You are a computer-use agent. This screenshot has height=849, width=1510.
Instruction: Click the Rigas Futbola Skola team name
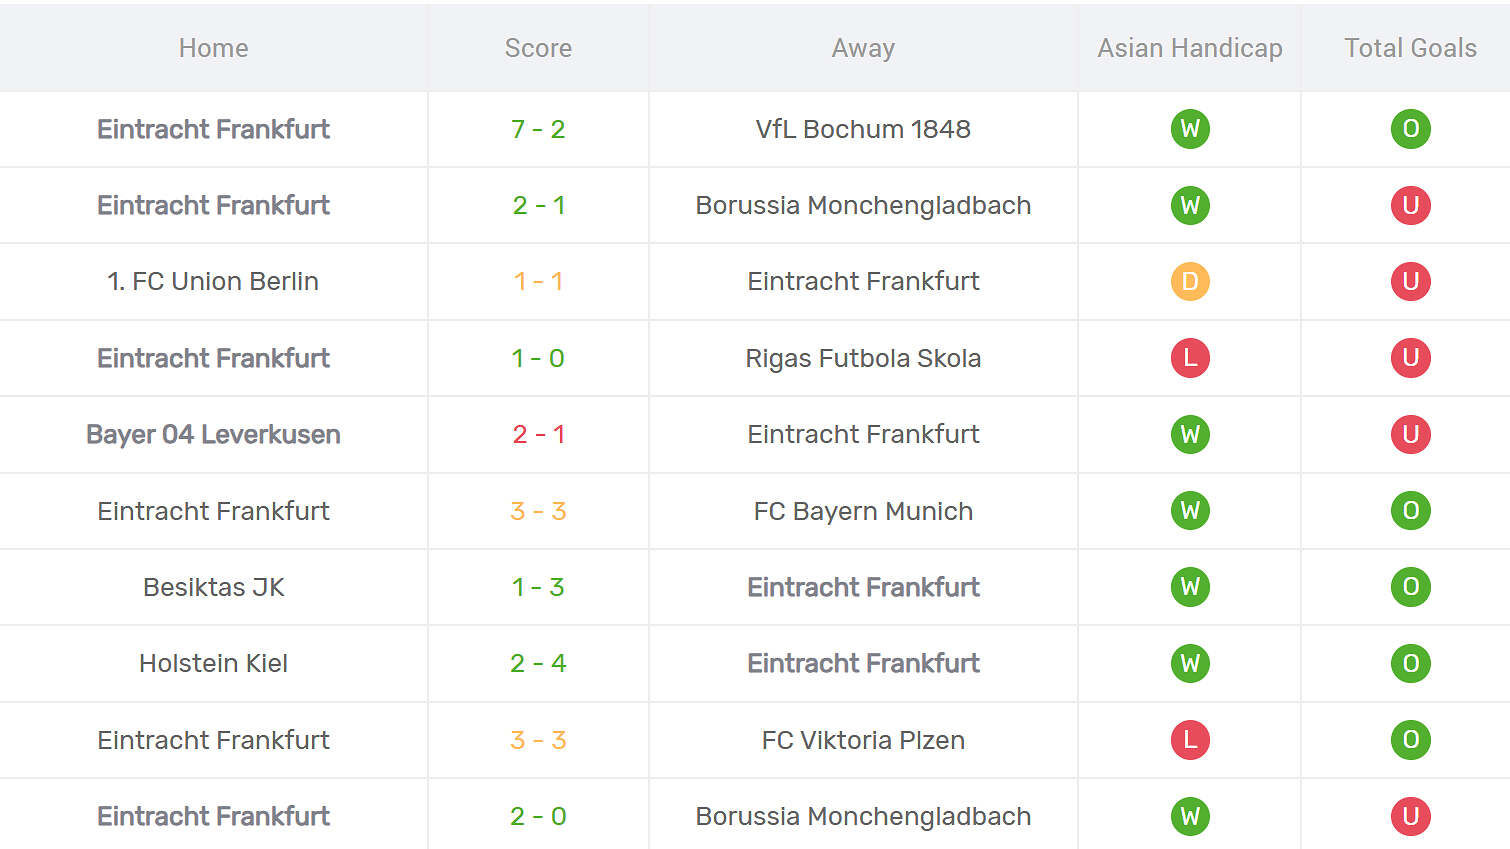863,358
